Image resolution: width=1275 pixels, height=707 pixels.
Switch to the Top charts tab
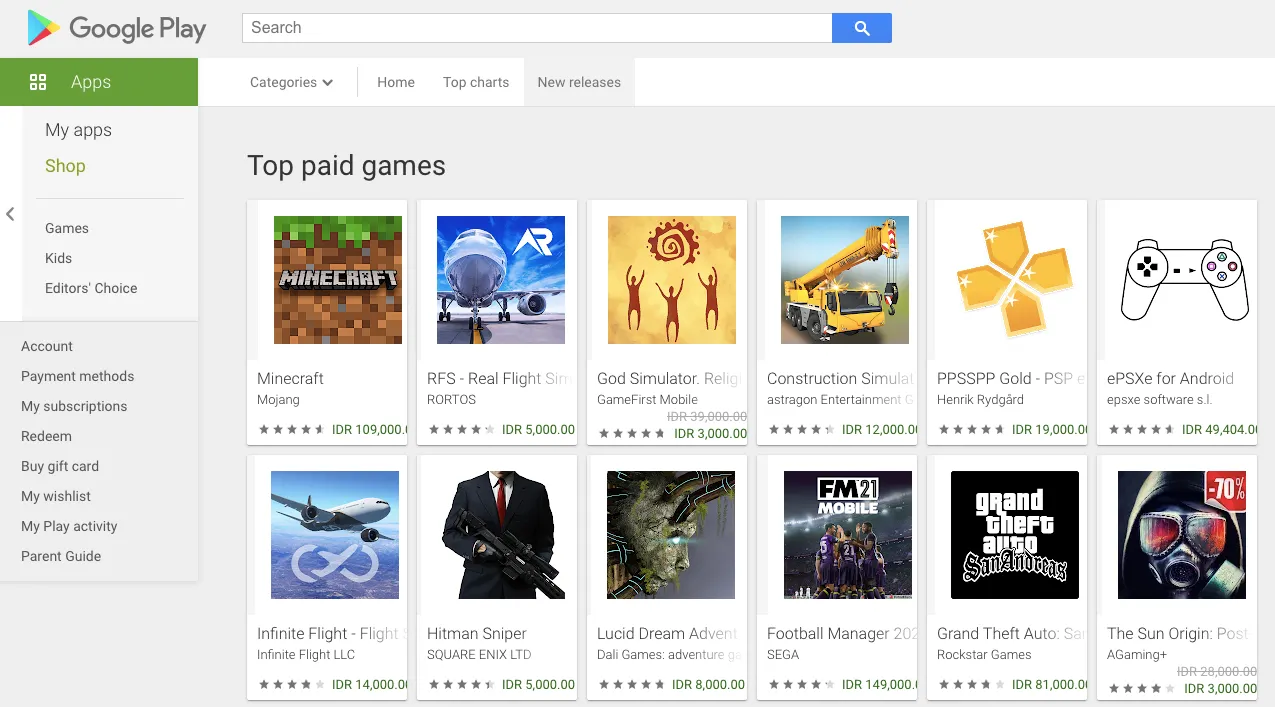pyautogui.click(x=476, y=82)
